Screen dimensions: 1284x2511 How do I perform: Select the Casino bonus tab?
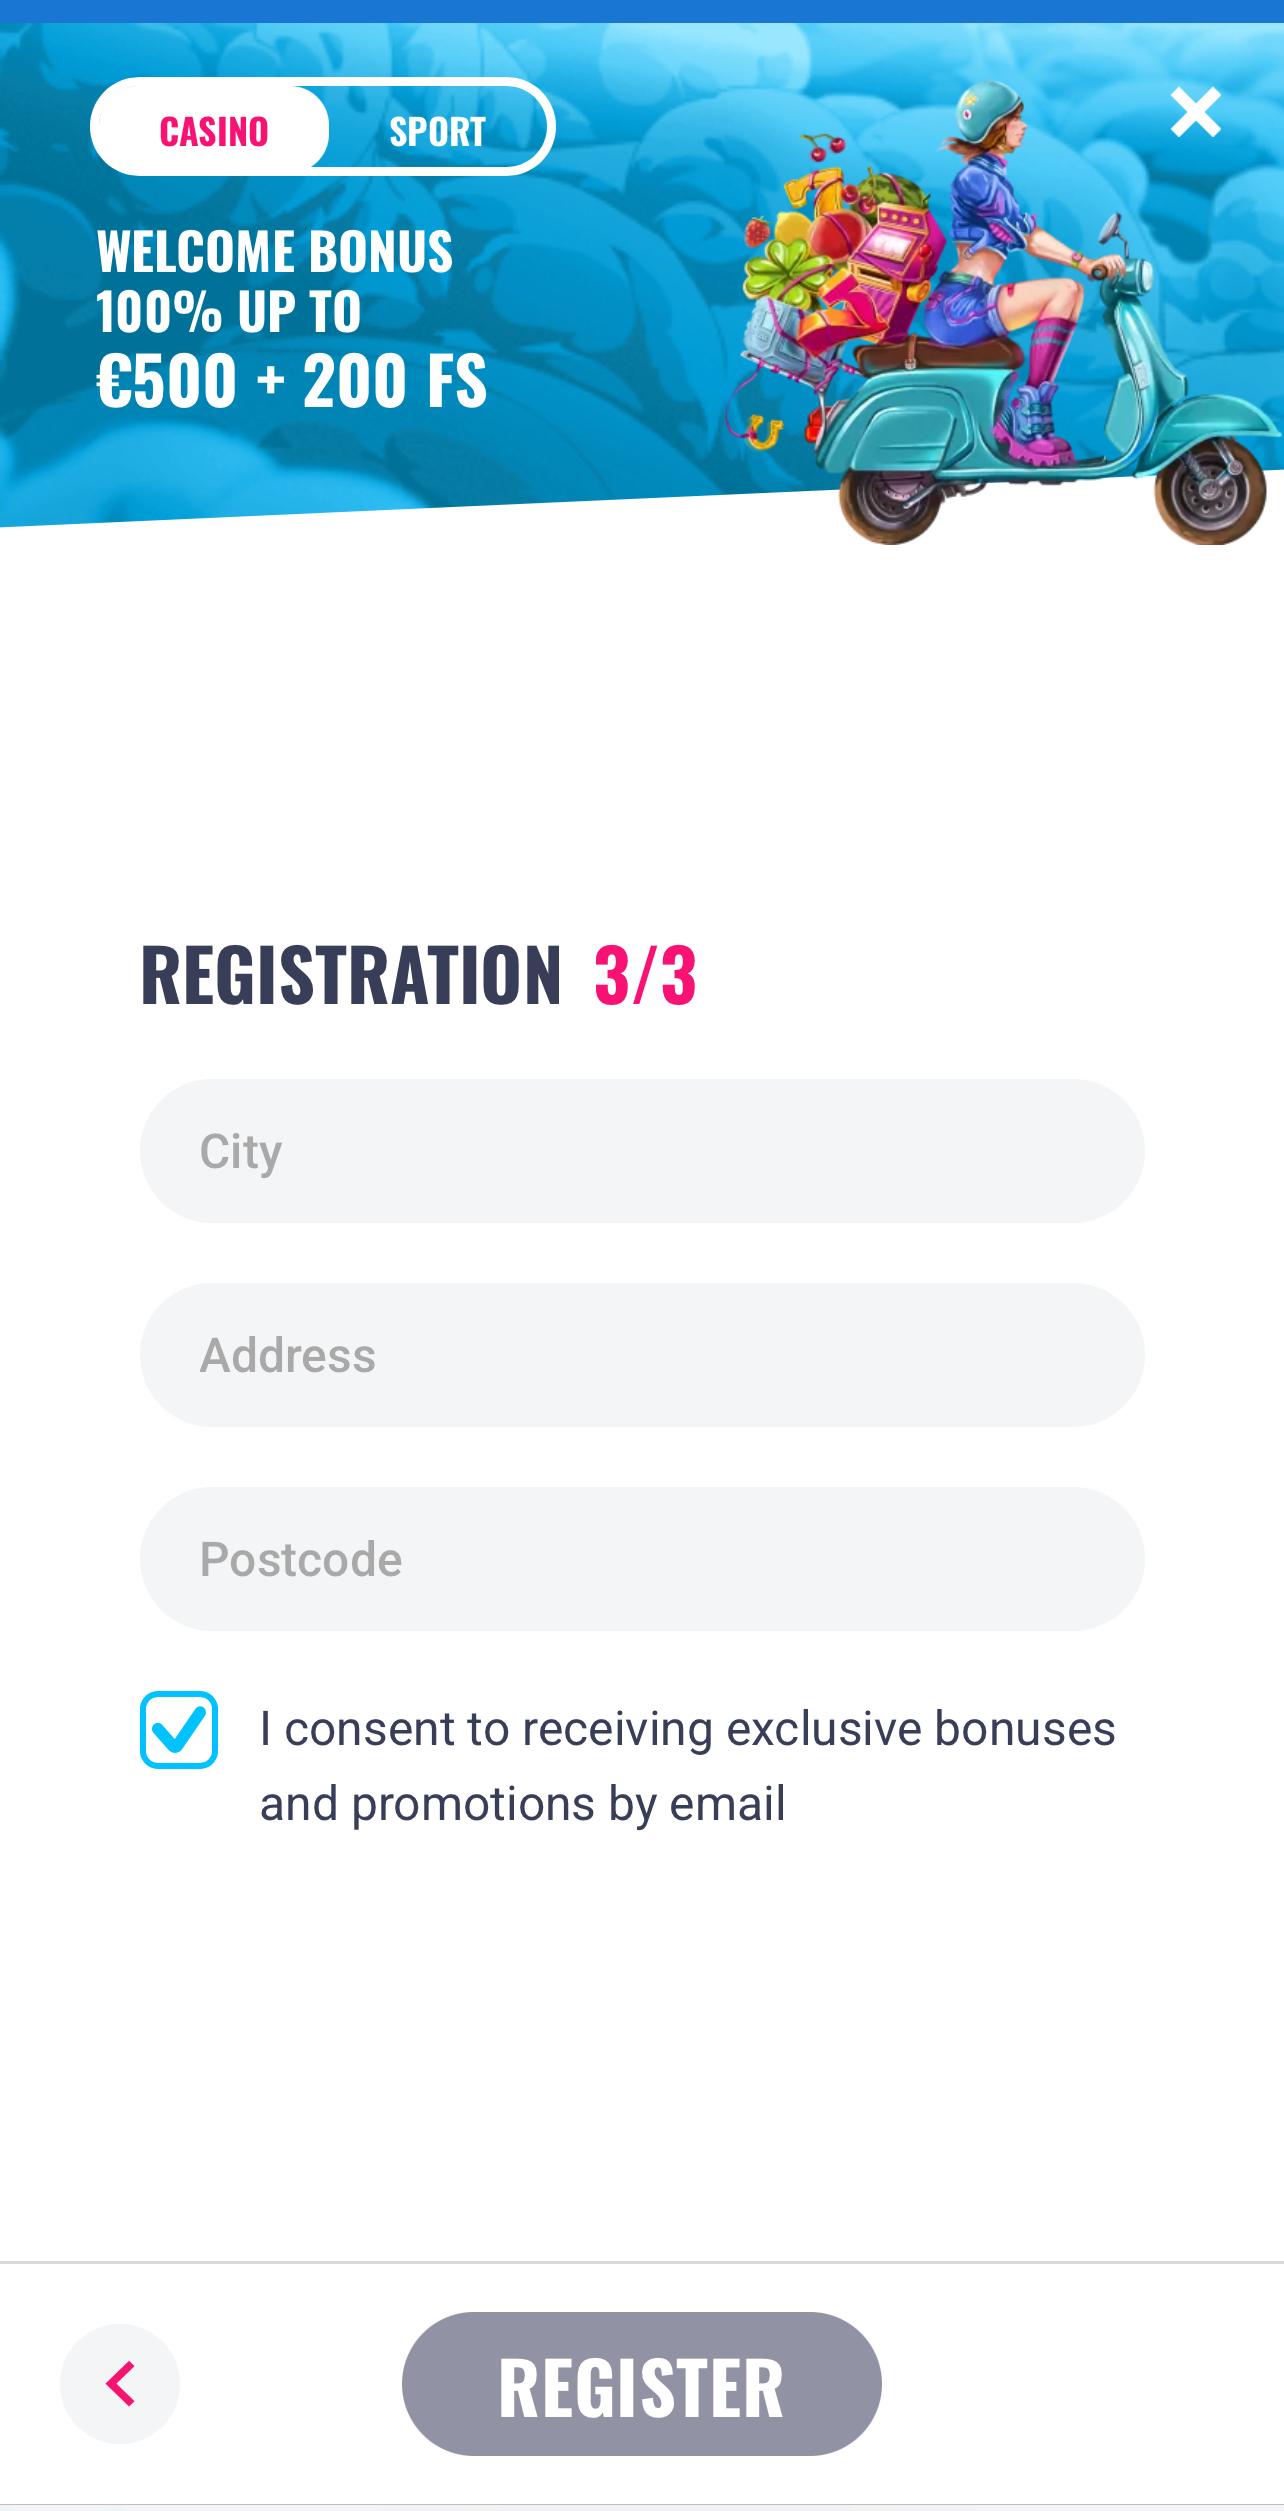[x=213, y=131]
